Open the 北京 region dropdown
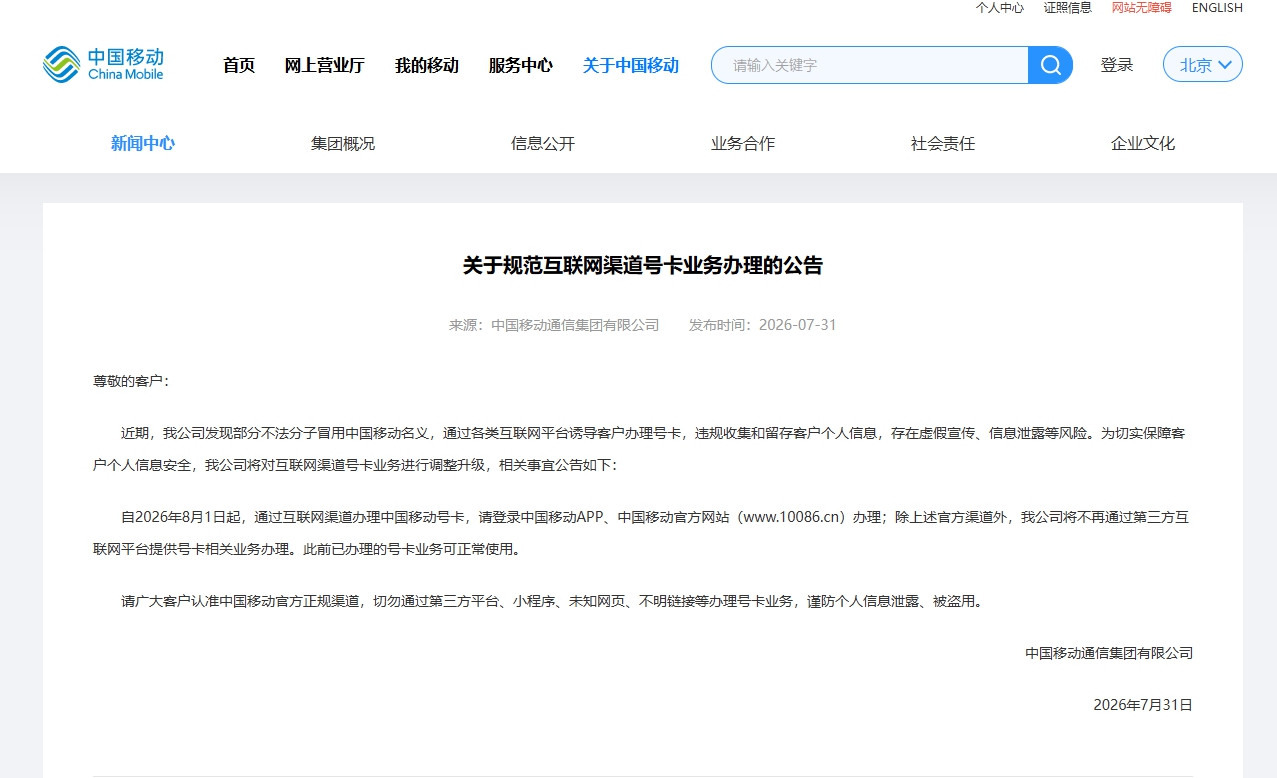This screenshot has width=1277, height=778. (x=1203, y=65)
